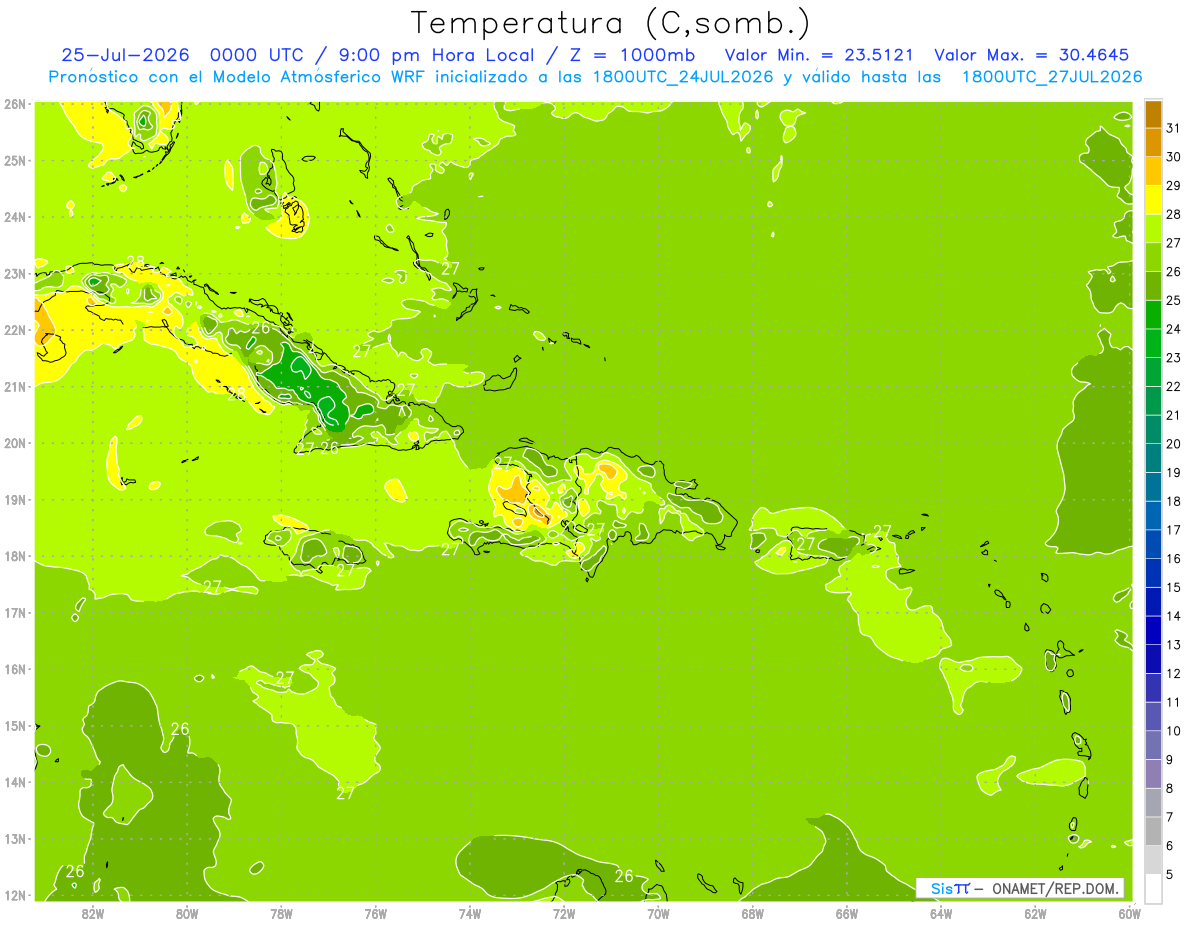Click the white swatch below 5
This screenshot has width=1200, height=927.
(1153, 888)
